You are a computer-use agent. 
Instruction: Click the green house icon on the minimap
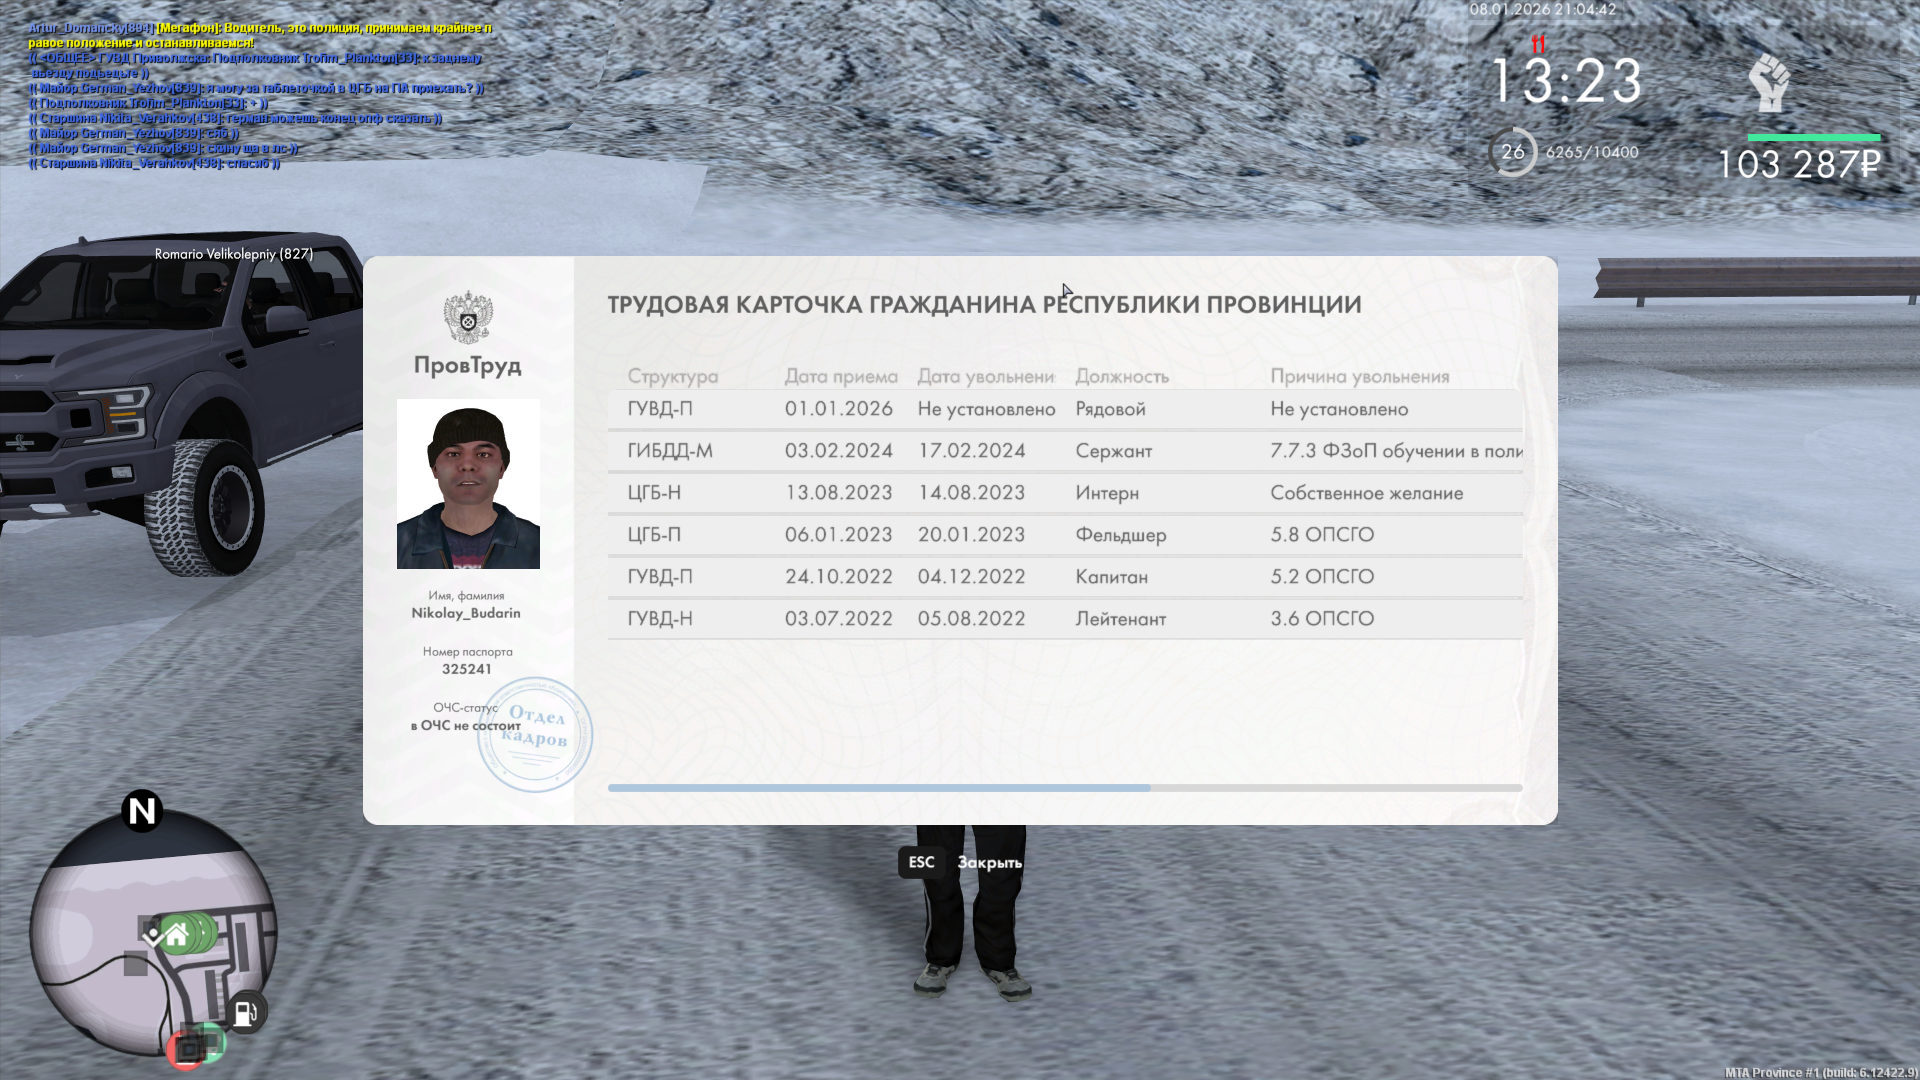(x=177, y=935)
